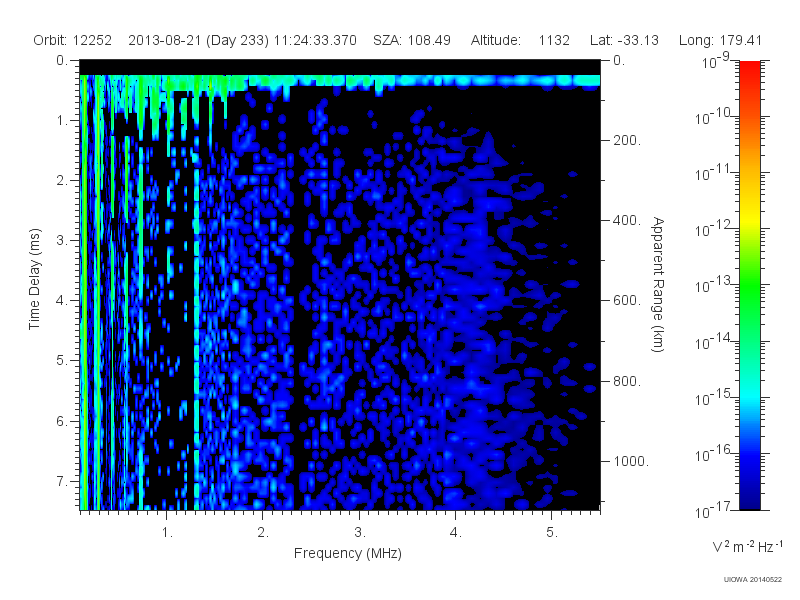Click the '7.' tick on time delay axis
The height and width of the screenshot is (600, 800).
point(62,481)
